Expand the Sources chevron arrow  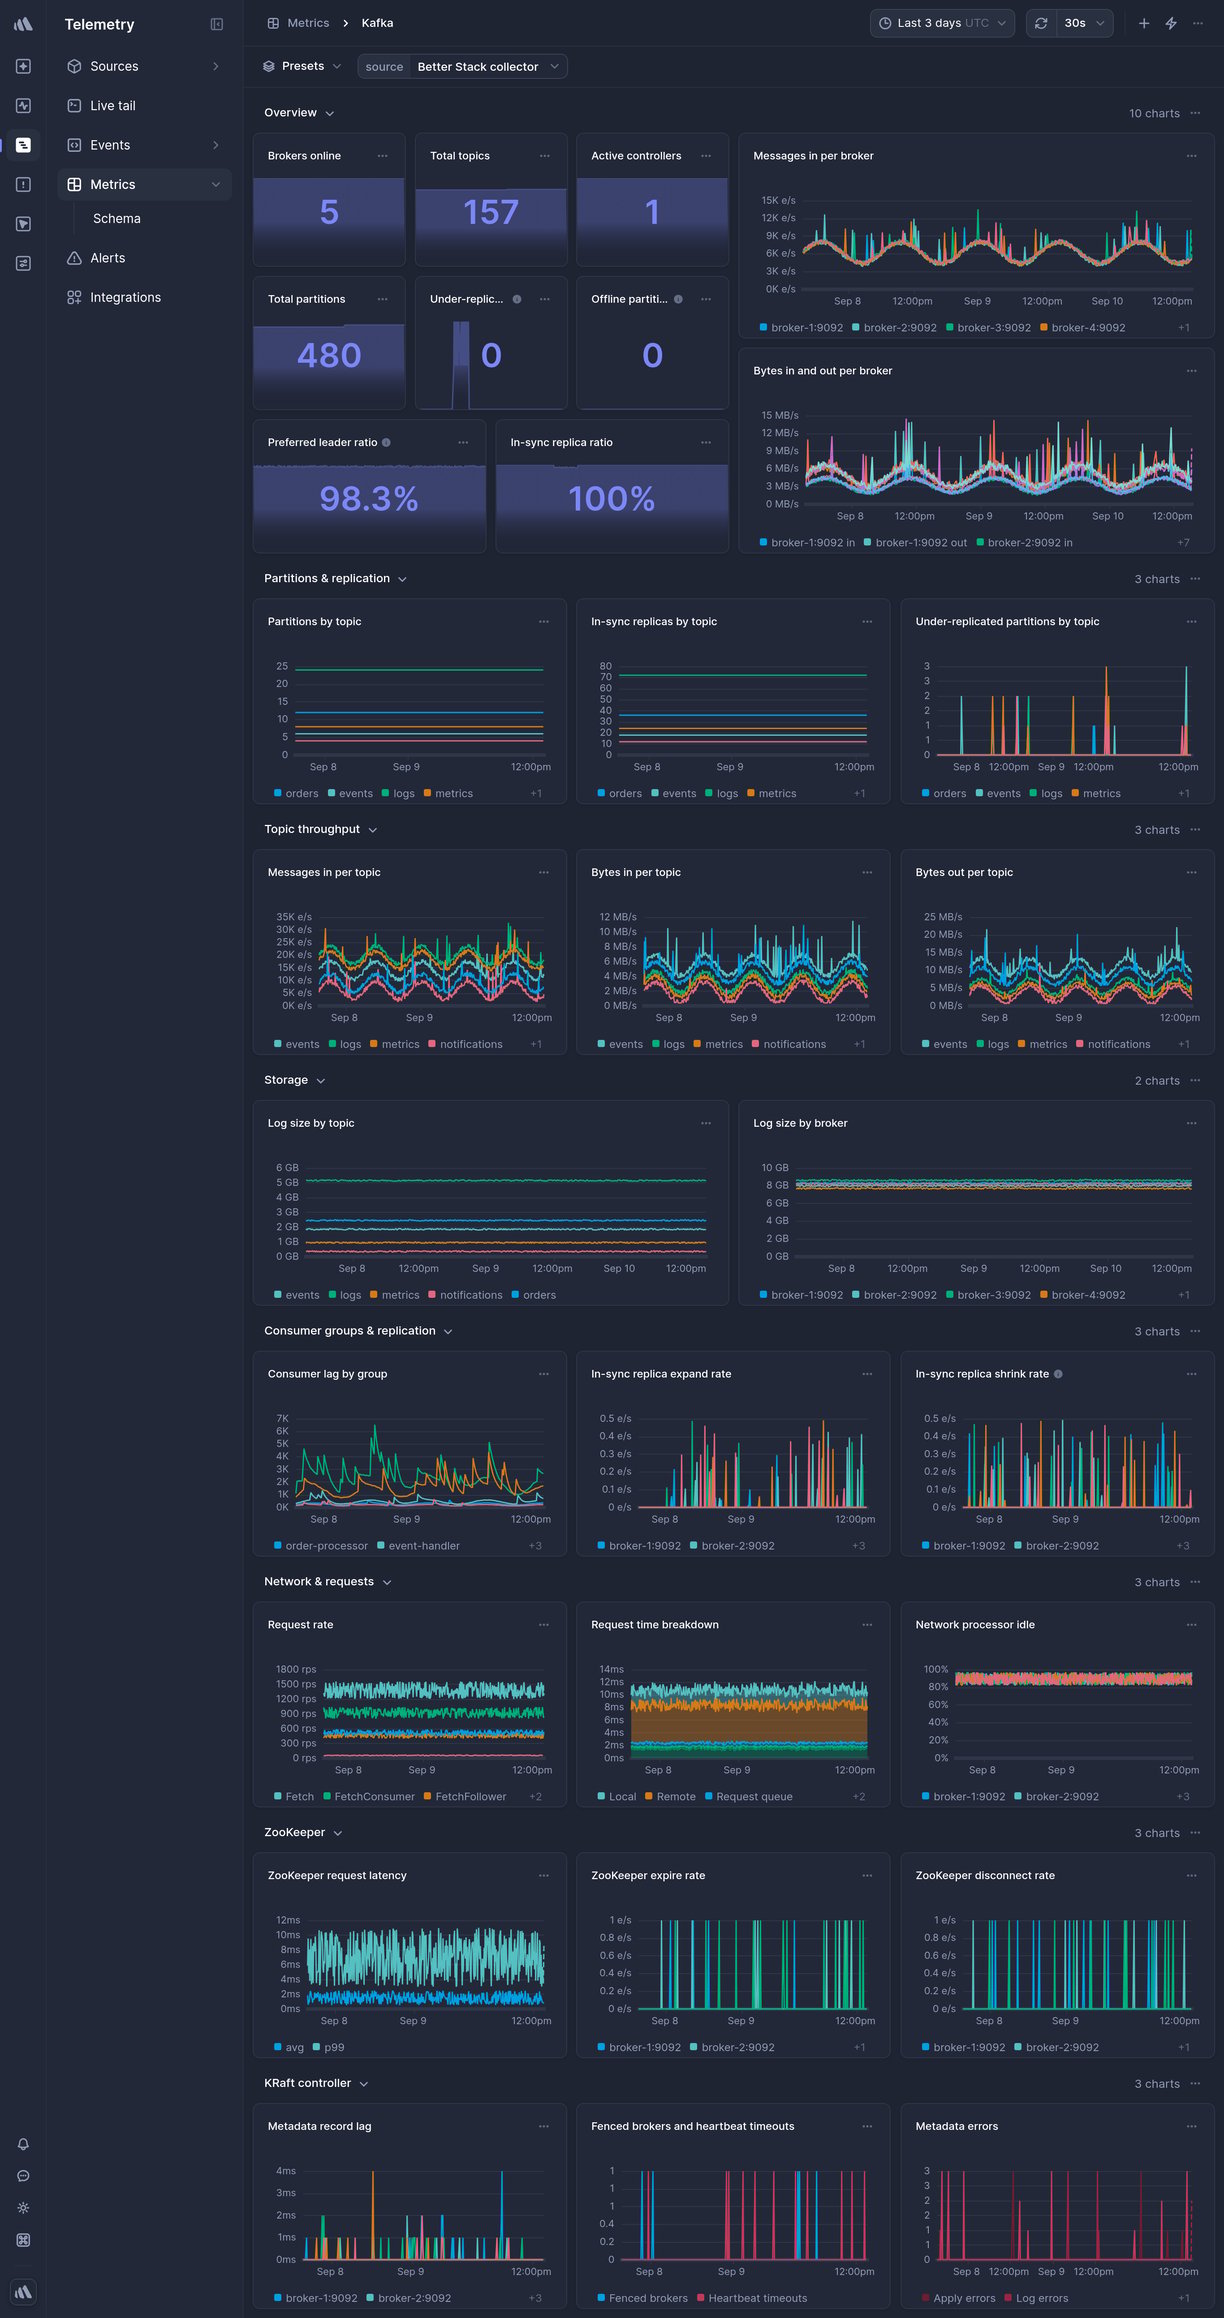pyautogui.click(x=216, y=66)
